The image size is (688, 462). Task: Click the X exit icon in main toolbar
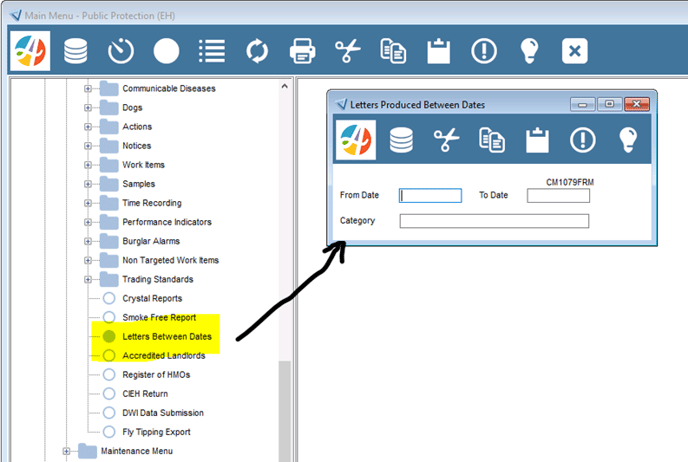(575, 51)
